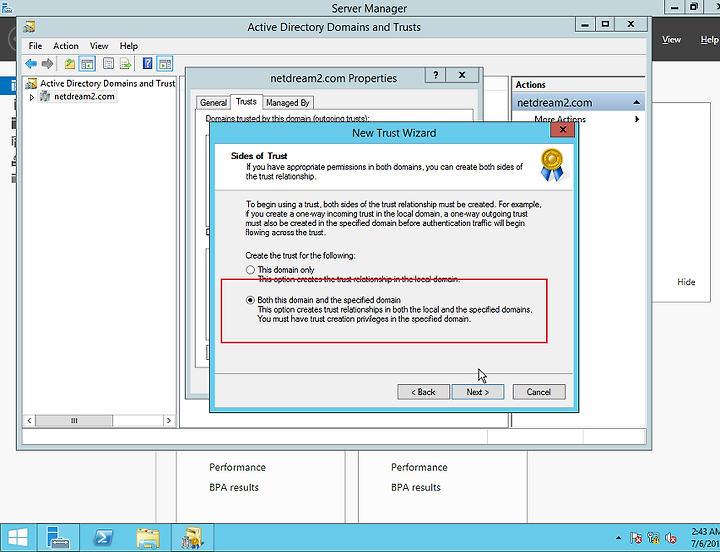This screenshot has width=720, height=552.
Task: Go back using the blue back arrow
Action: click(x=31, y=63)
